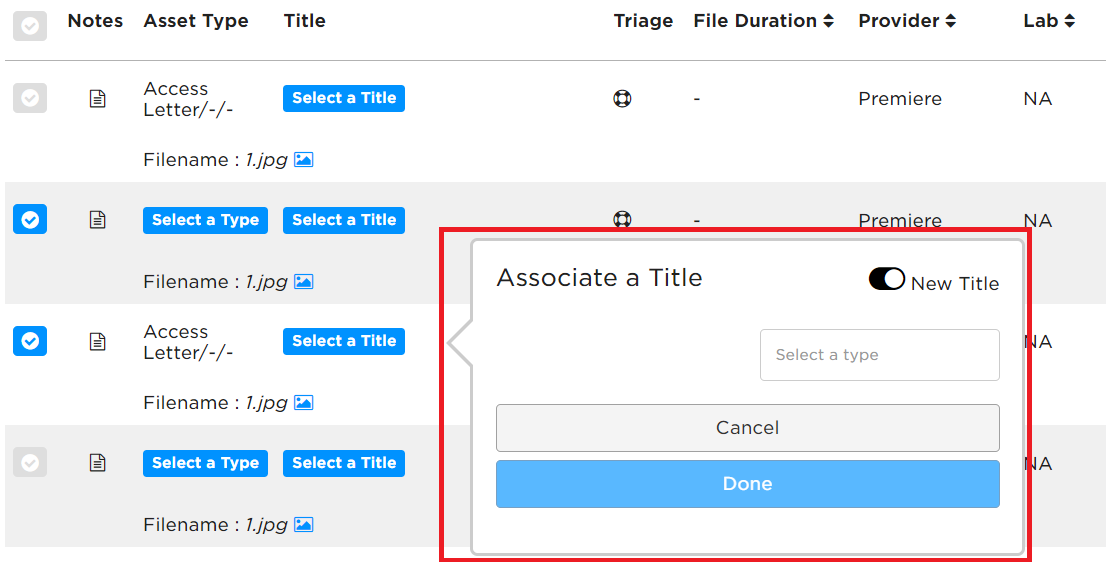This screenshot has height=562, width=1106.
Task: Open notes icon in second asset row
Action: pos(98,220)
